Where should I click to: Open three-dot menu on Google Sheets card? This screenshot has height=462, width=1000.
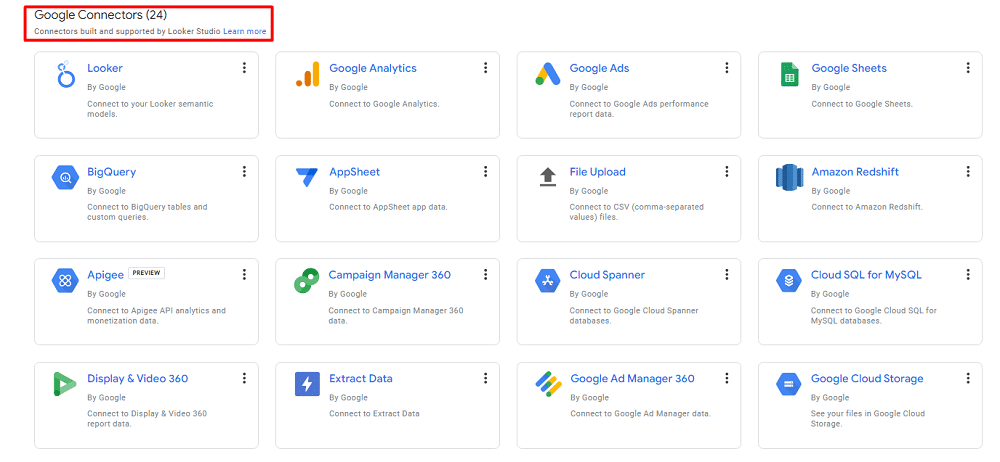(968, 68)
